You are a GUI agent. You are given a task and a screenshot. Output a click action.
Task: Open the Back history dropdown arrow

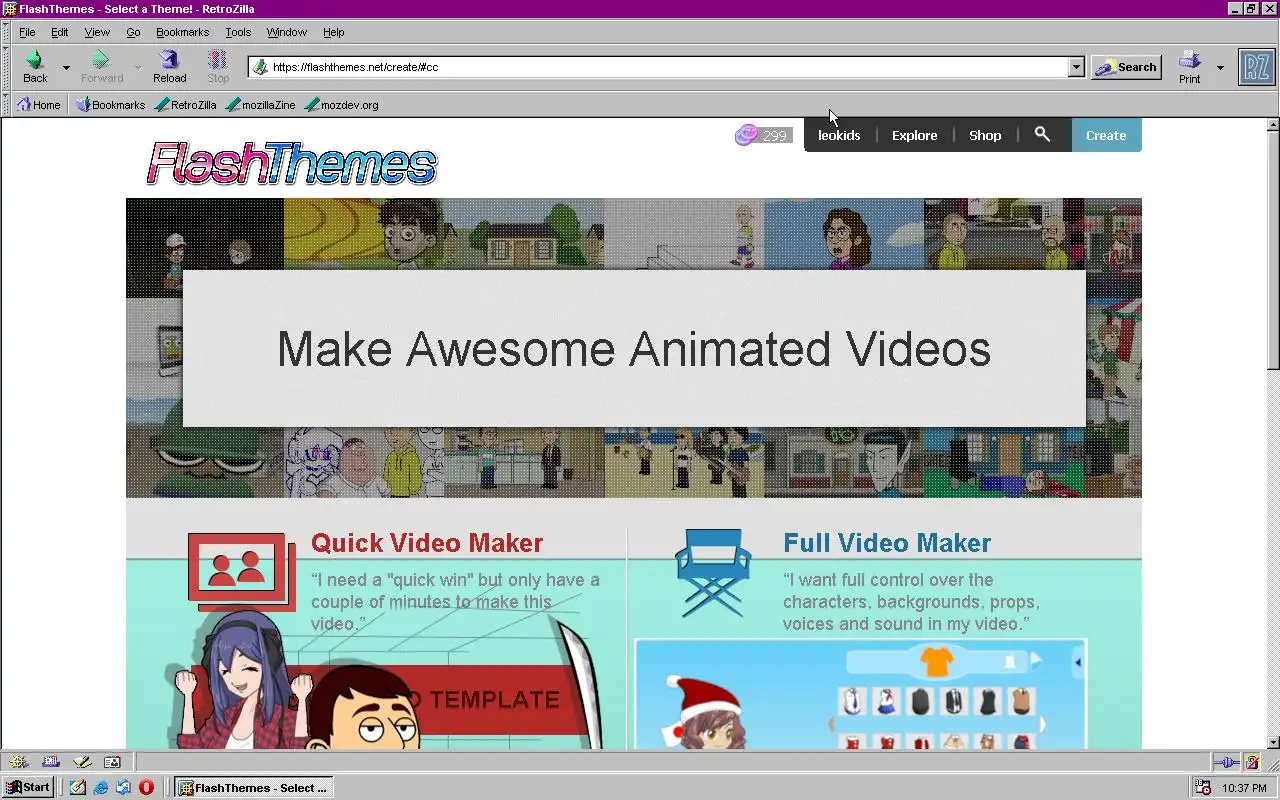[x=66, y=68]
